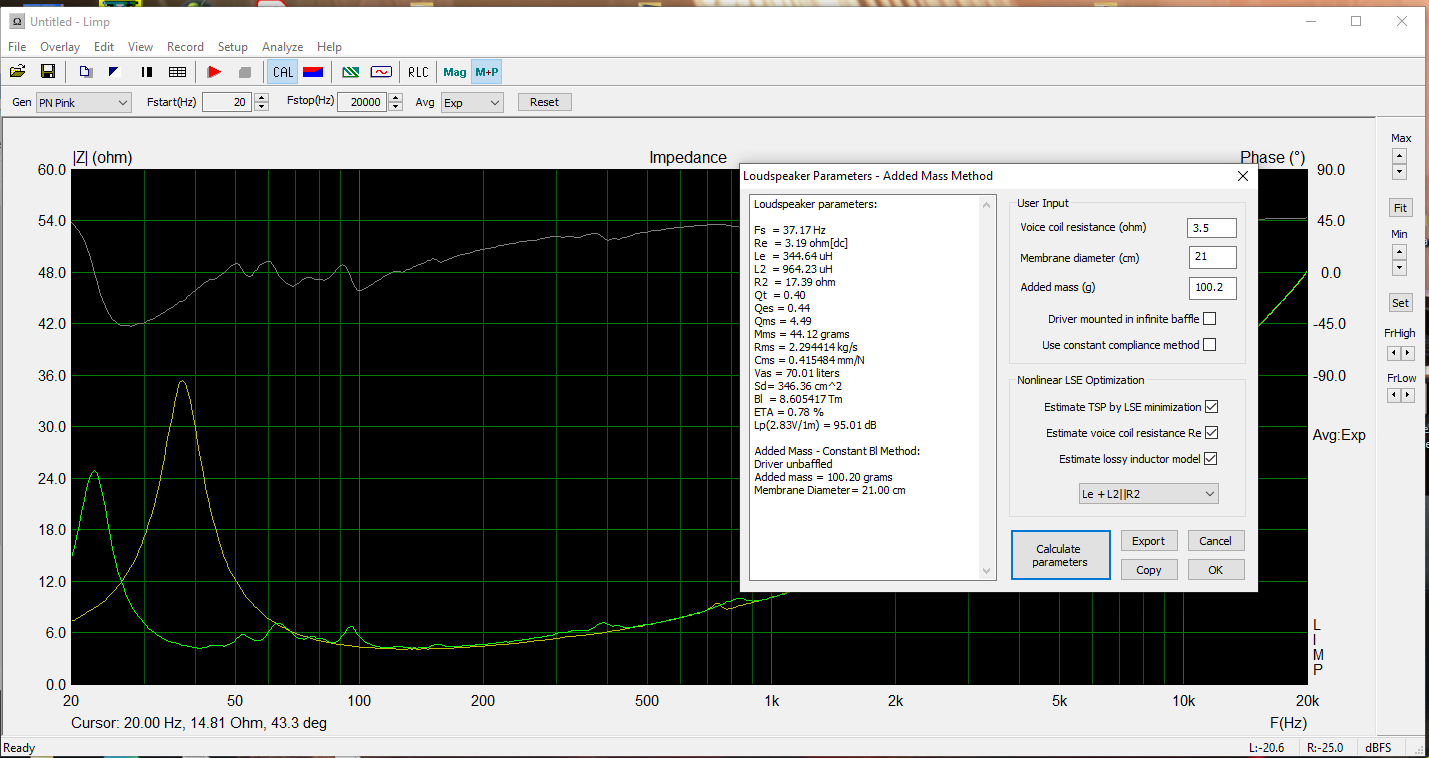Click the two vertical bars toolbar icon

[147, 72]
